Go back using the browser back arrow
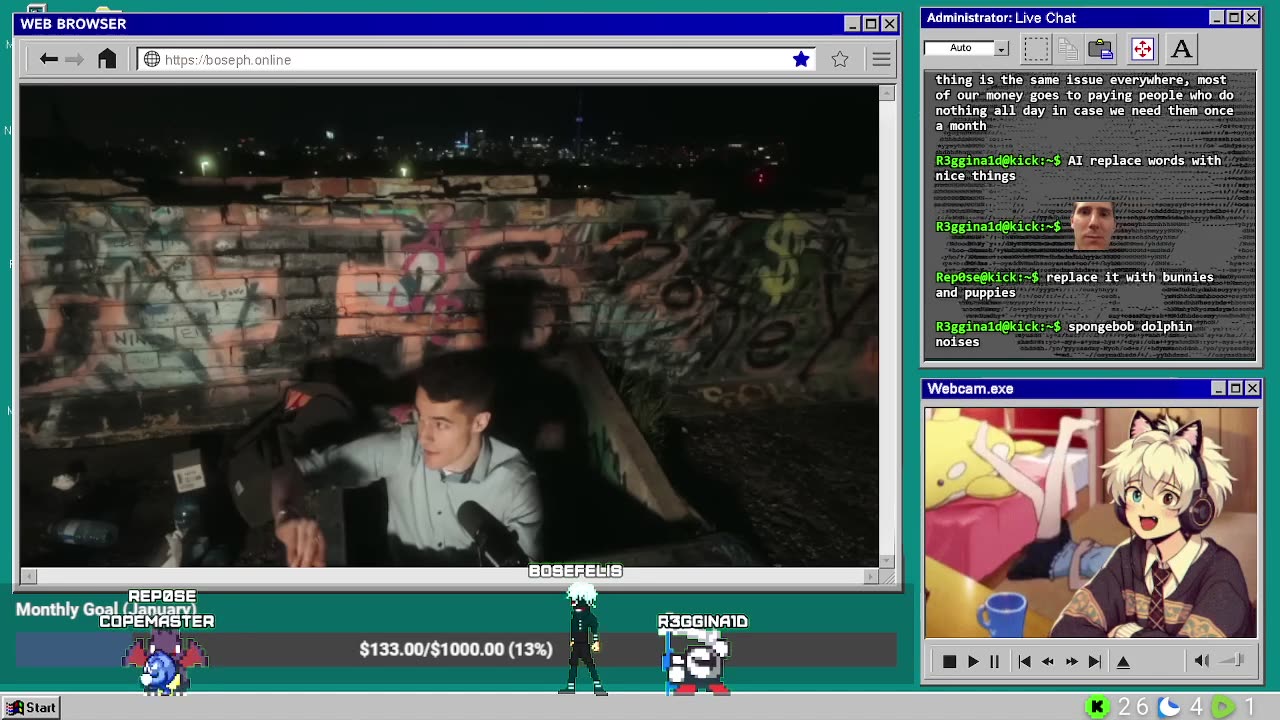 (48, 59)
